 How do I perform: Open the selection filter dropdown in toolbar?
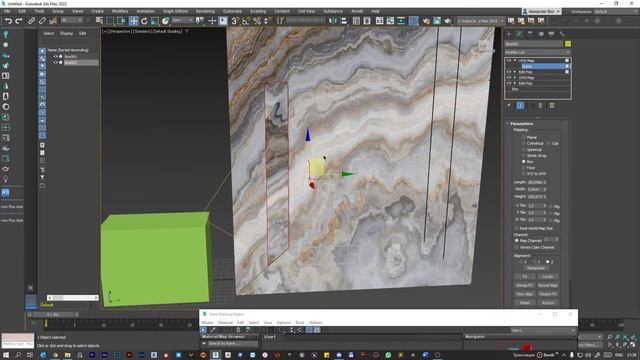coord(71,20)
